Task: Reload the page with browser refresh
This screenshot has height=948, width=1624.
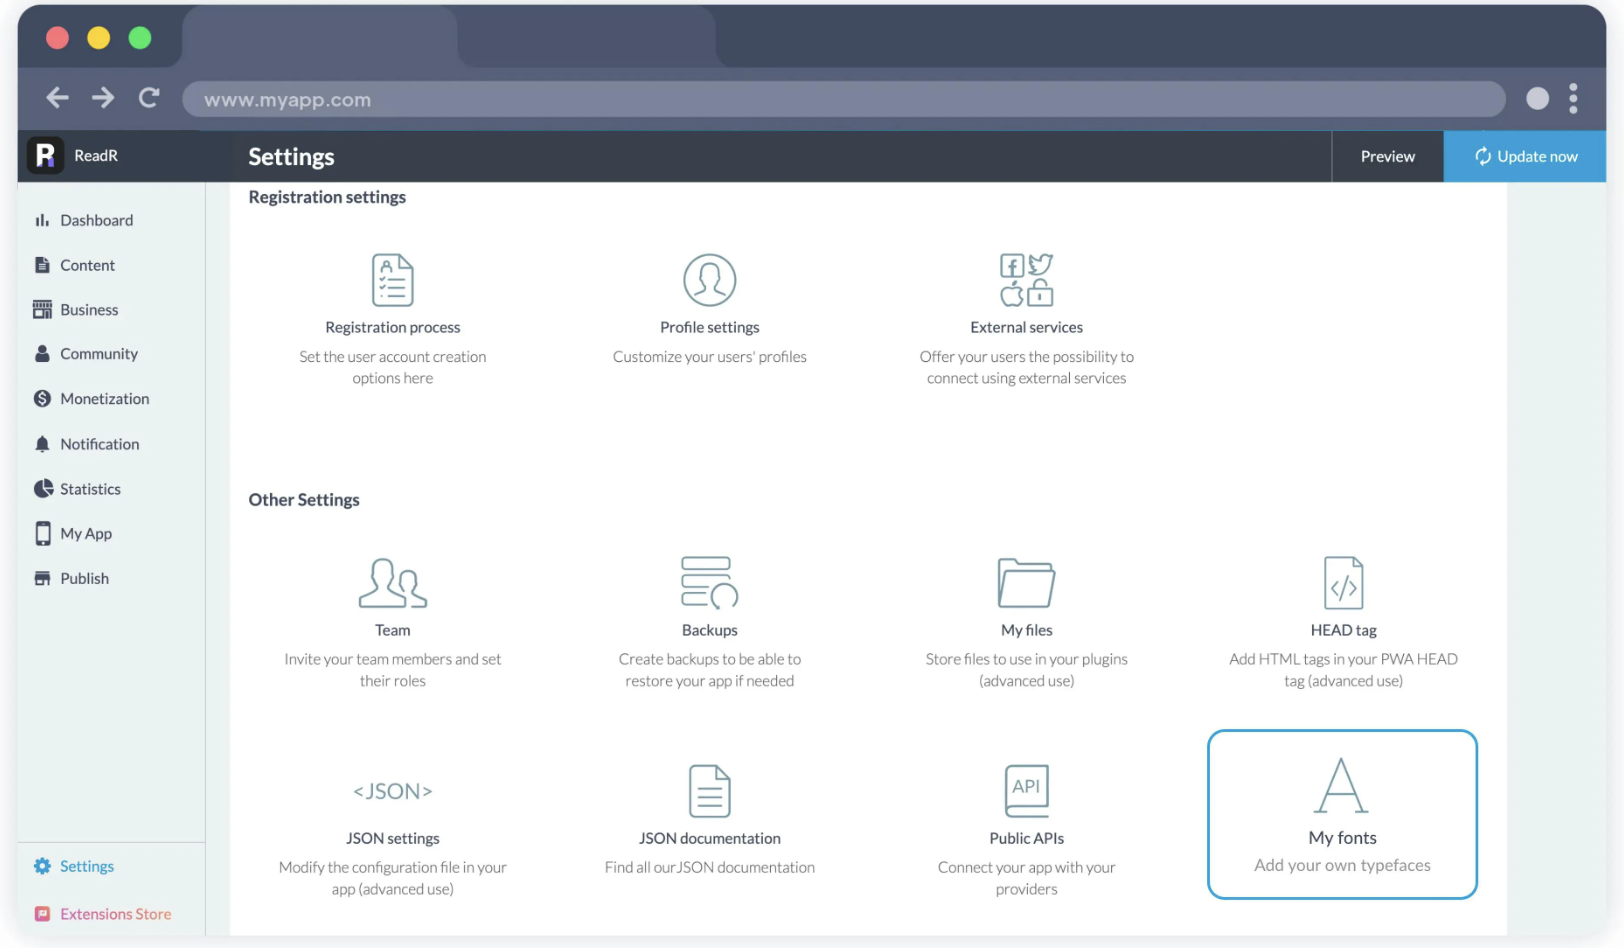Action: coord(149,98)
